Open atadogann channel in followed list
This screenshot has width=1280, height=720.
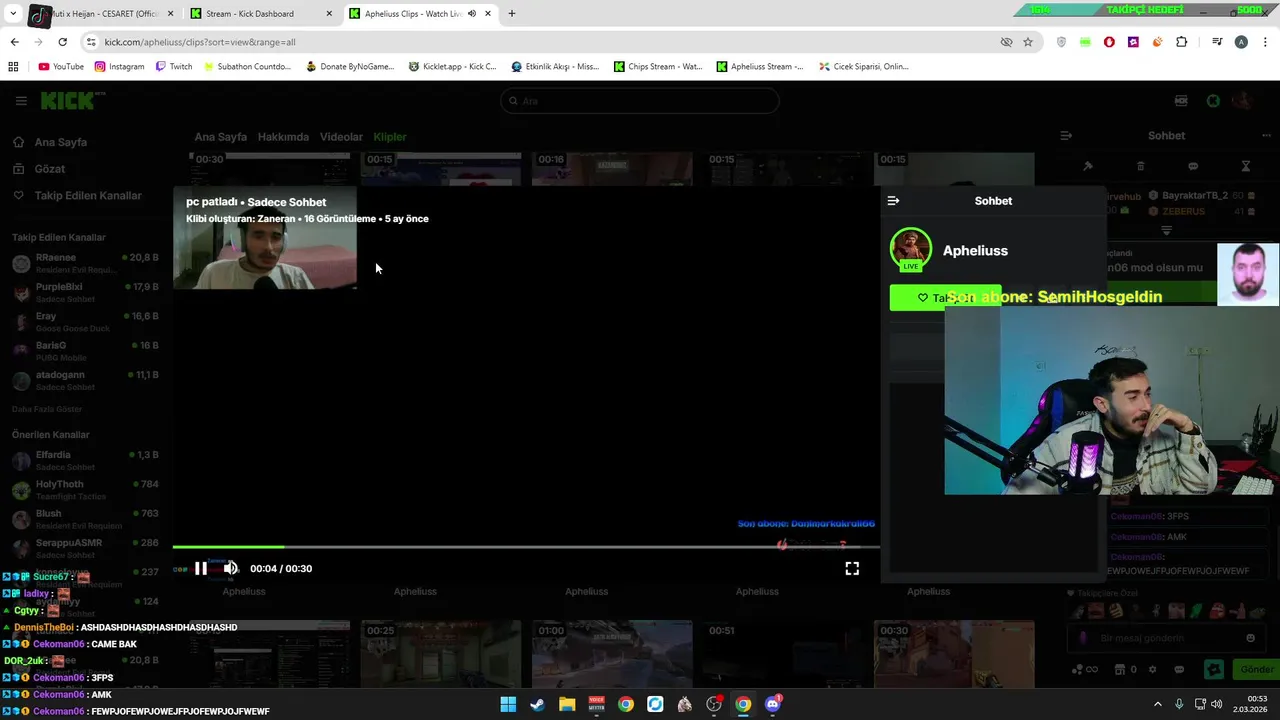[86, 380]
